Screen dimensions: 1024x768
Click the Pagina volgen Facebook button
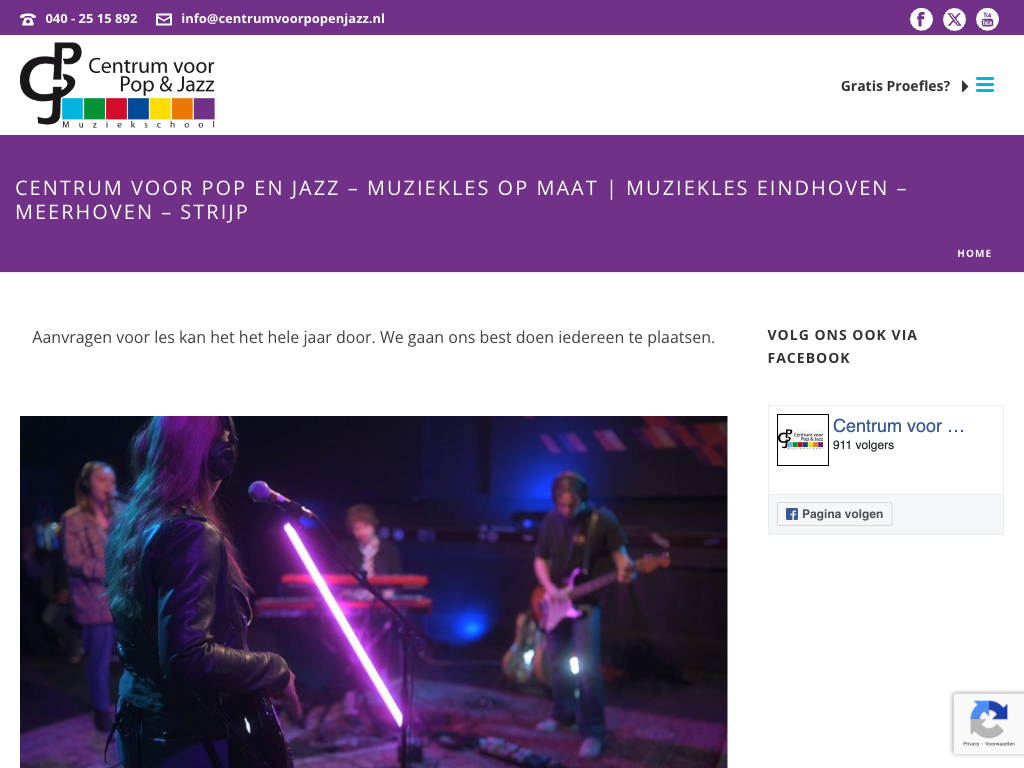834,514
